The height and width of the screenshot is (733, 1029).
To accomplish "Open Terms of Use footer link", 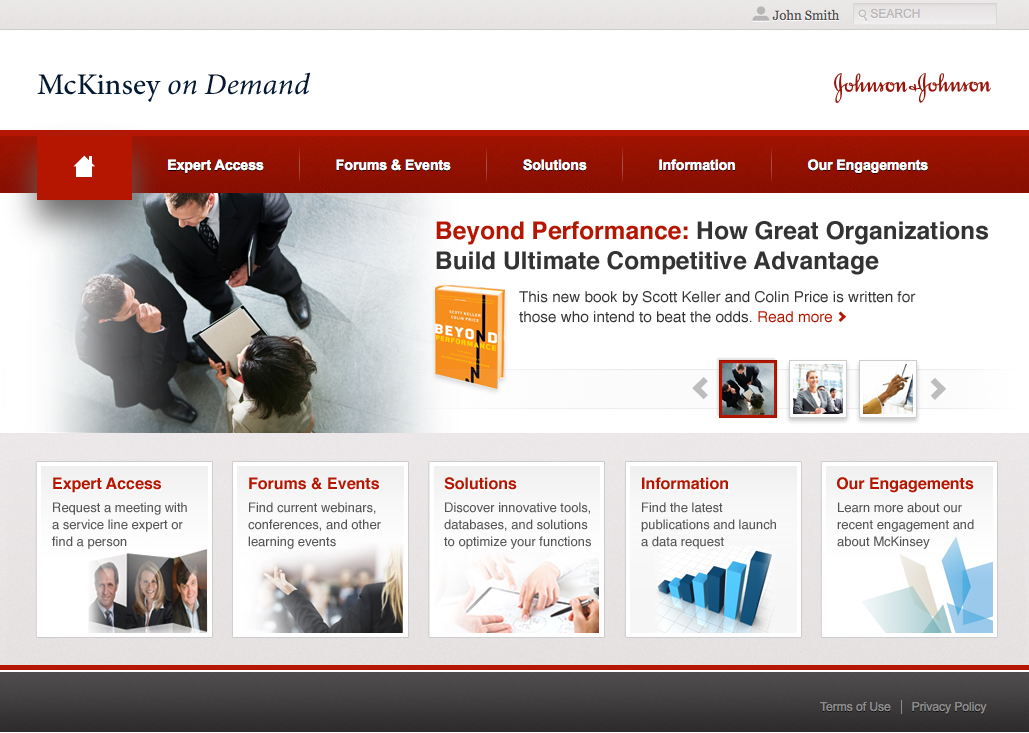I will point(855,707).
